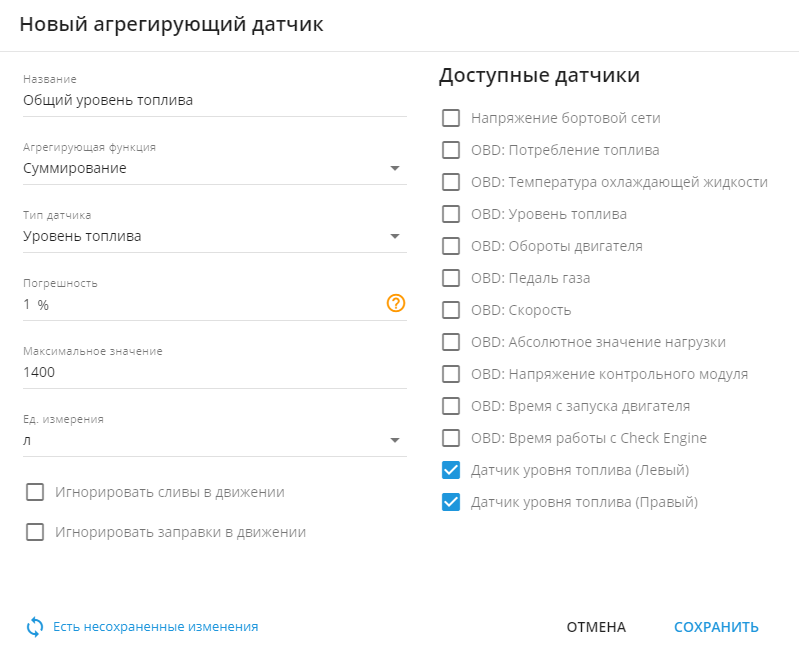
Task: Click the Погрешность percentage field
Action: coord(200,304)
